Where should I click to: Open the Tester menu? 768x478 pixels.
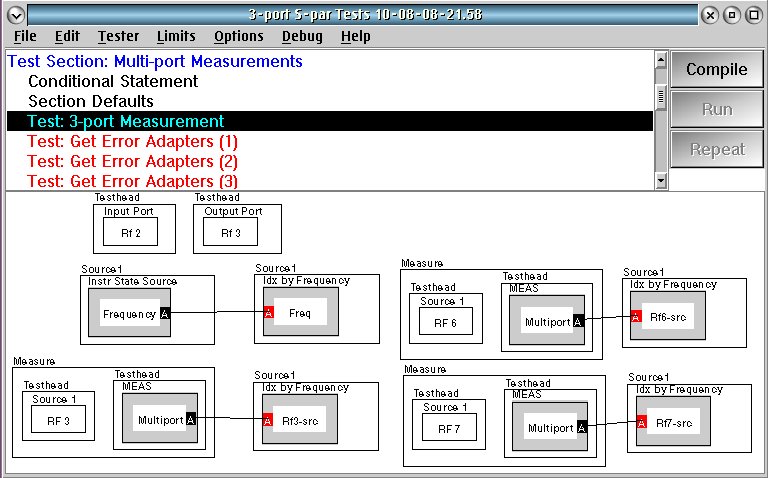(x=118, y=36)
